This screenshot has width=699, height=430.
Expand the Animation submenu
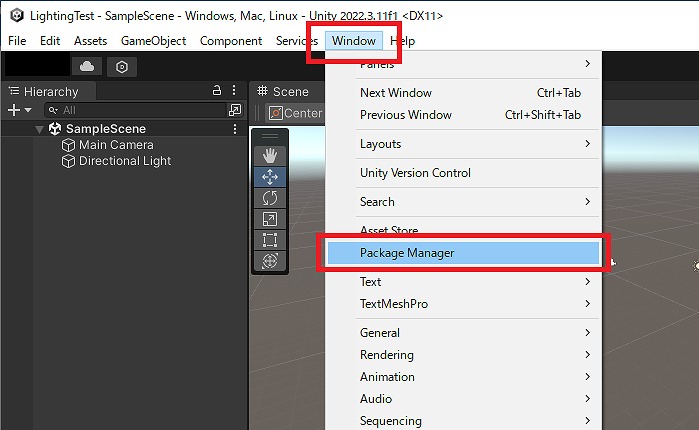click(x=464, y=377)
